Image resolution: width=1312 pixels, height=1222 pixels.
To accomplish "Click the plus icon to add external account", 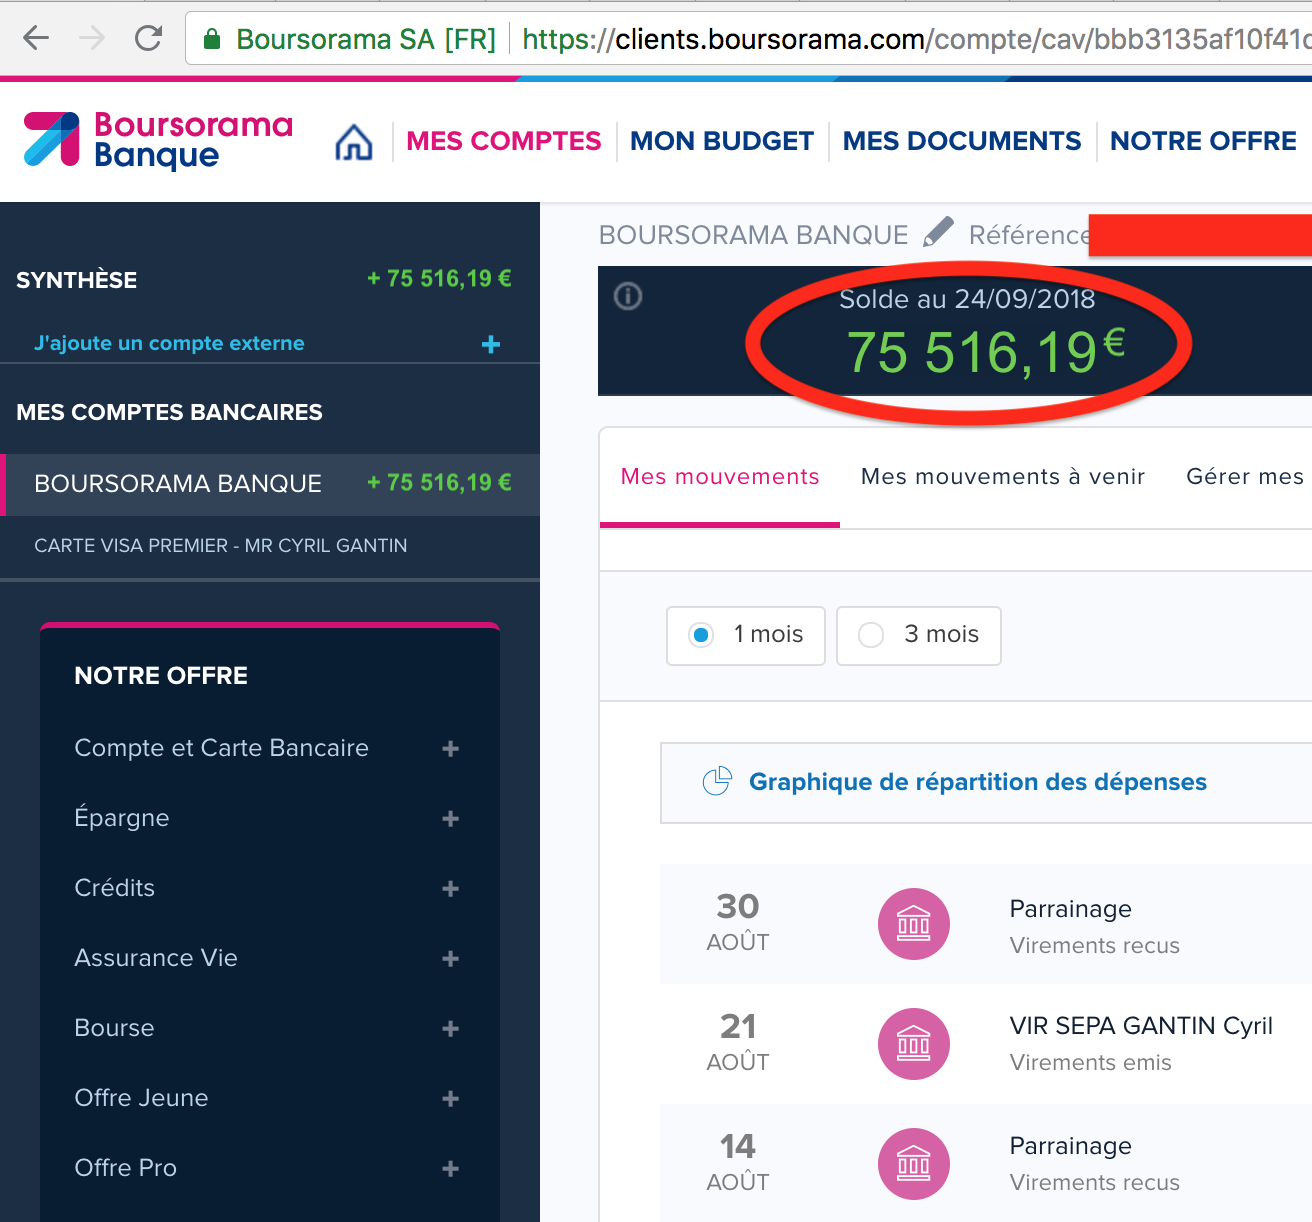I will (x=490, y=344).
